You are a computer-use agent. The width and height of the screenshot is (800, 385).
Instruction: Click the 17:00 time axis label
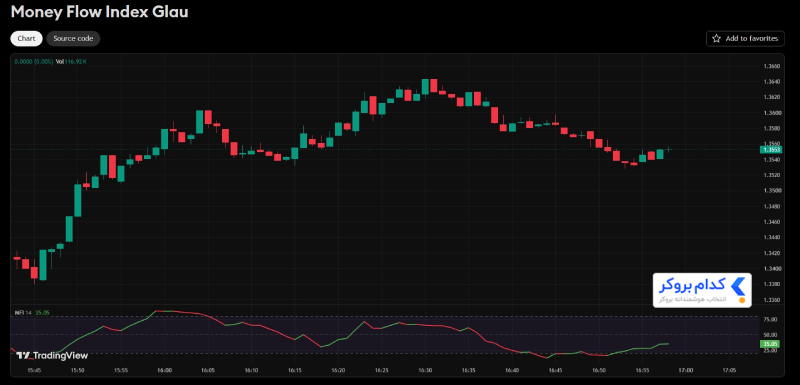[686, 371]
